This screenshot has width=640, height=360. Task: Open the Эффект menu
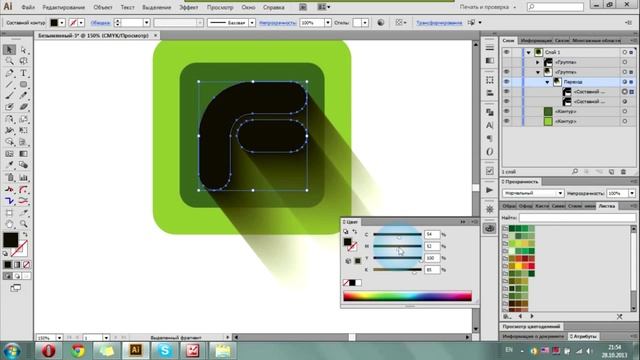coord(189,7)
